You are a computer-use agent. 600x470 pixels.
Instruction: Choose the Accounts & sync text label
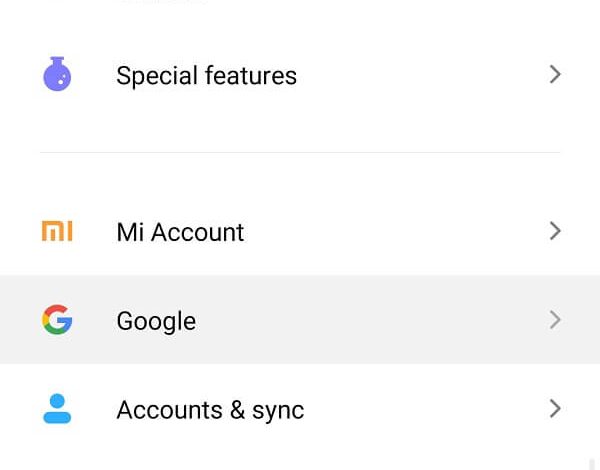(210, 410)
